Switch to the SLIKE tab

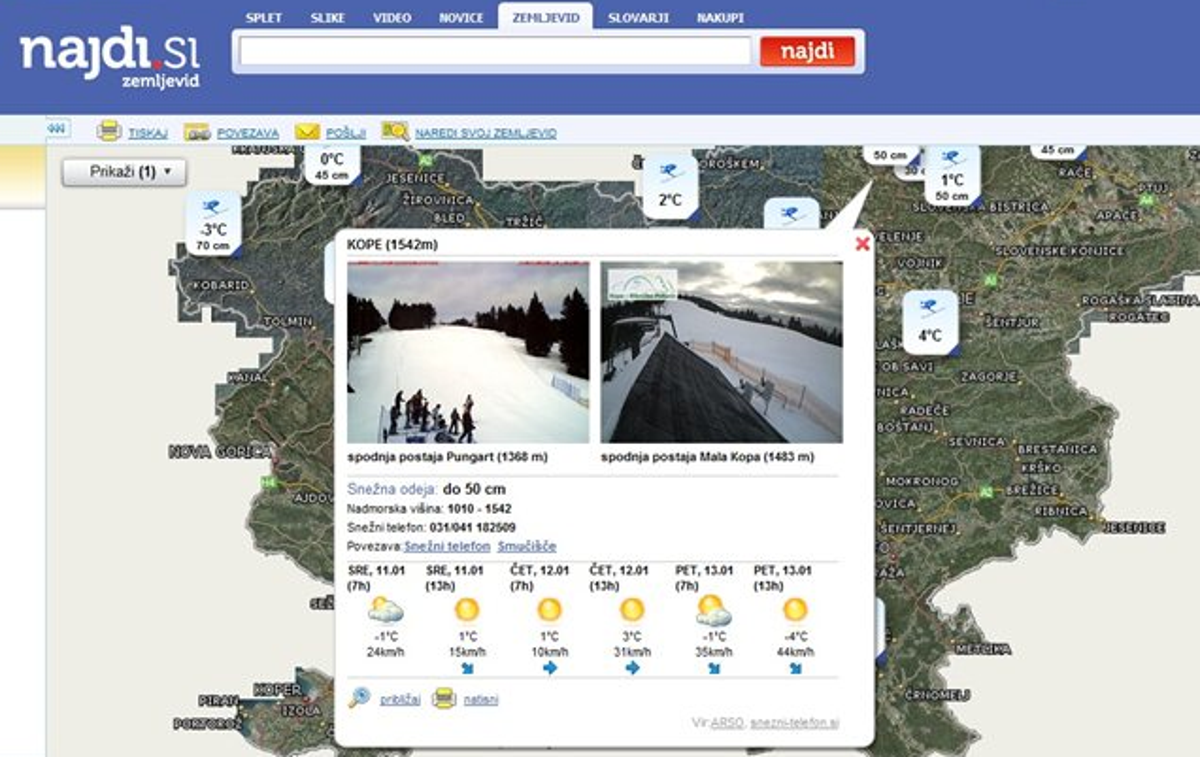327,18
